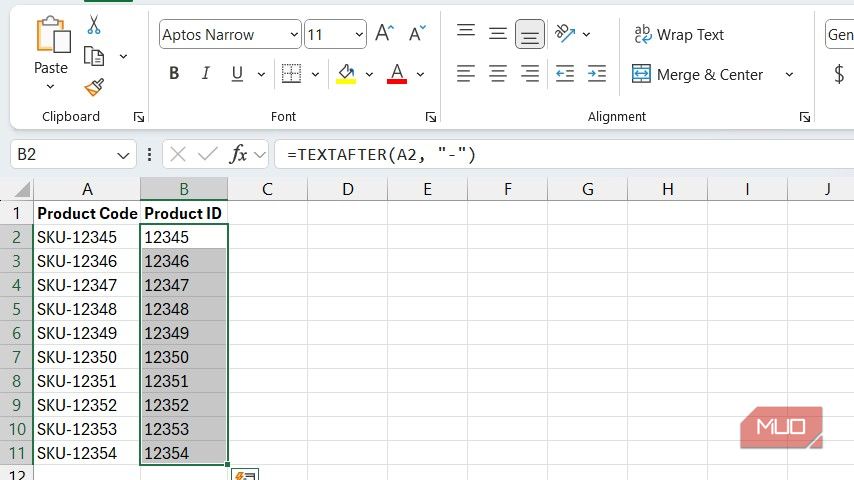Click Merge & Center button
This screenshot has height=480, width=854.
[697, 74]
